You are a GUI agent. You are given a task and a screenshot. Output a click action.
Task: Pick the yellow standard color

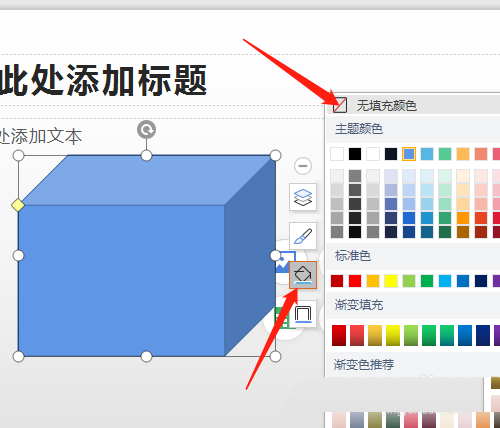(x=391, y=281)
